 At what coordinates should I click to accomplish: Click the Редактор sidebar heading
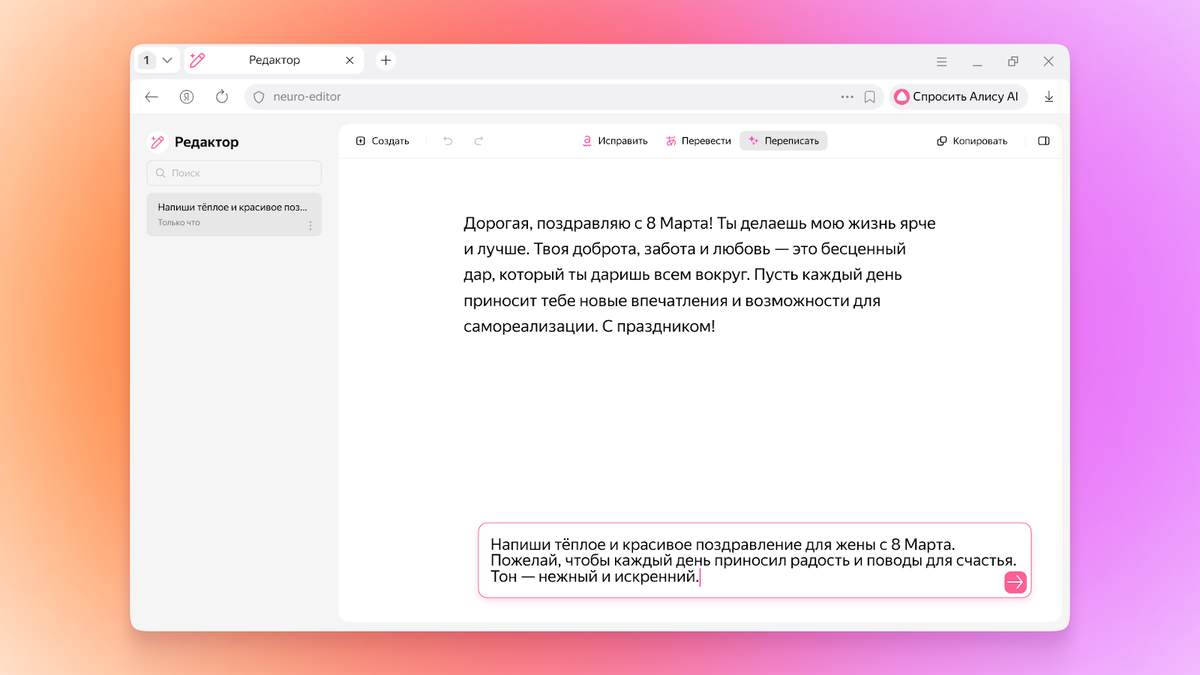point(207,142)
